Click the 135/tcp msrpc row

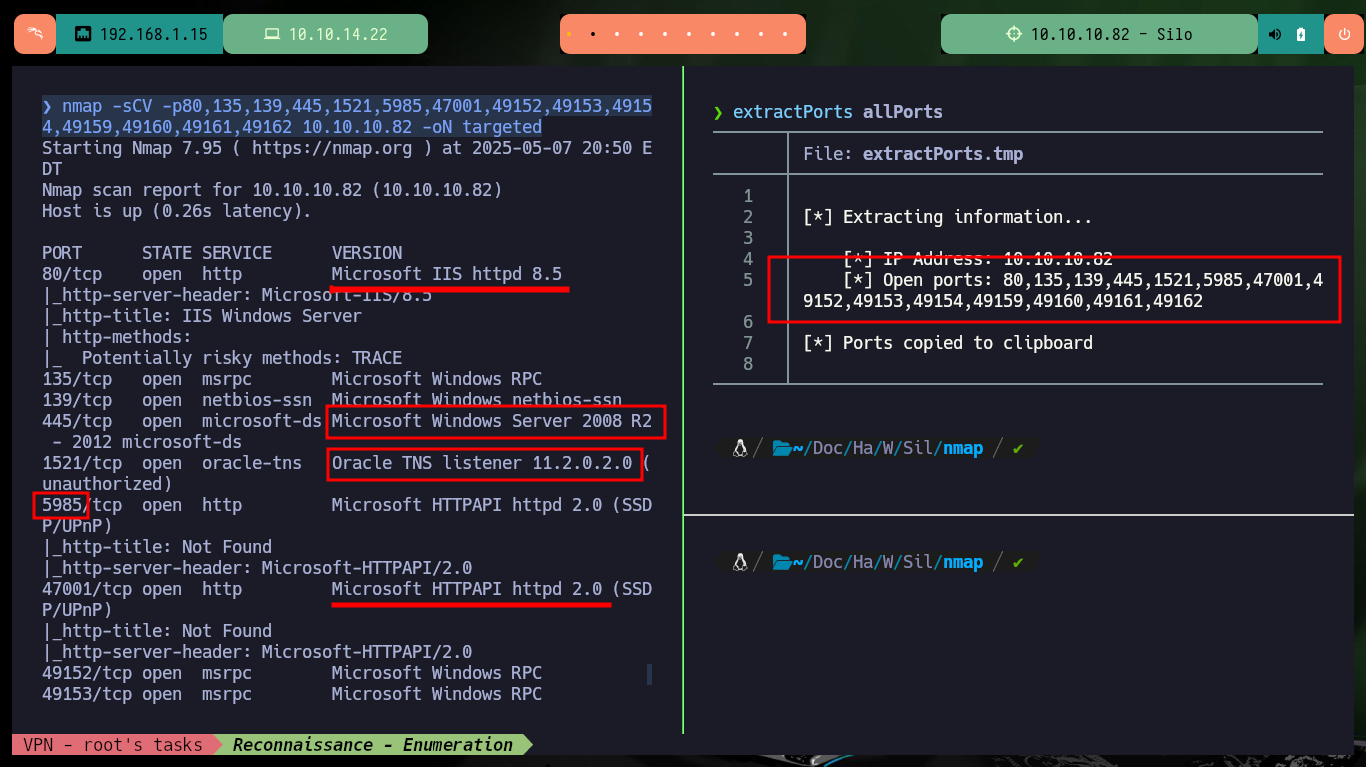coord(292,379)
